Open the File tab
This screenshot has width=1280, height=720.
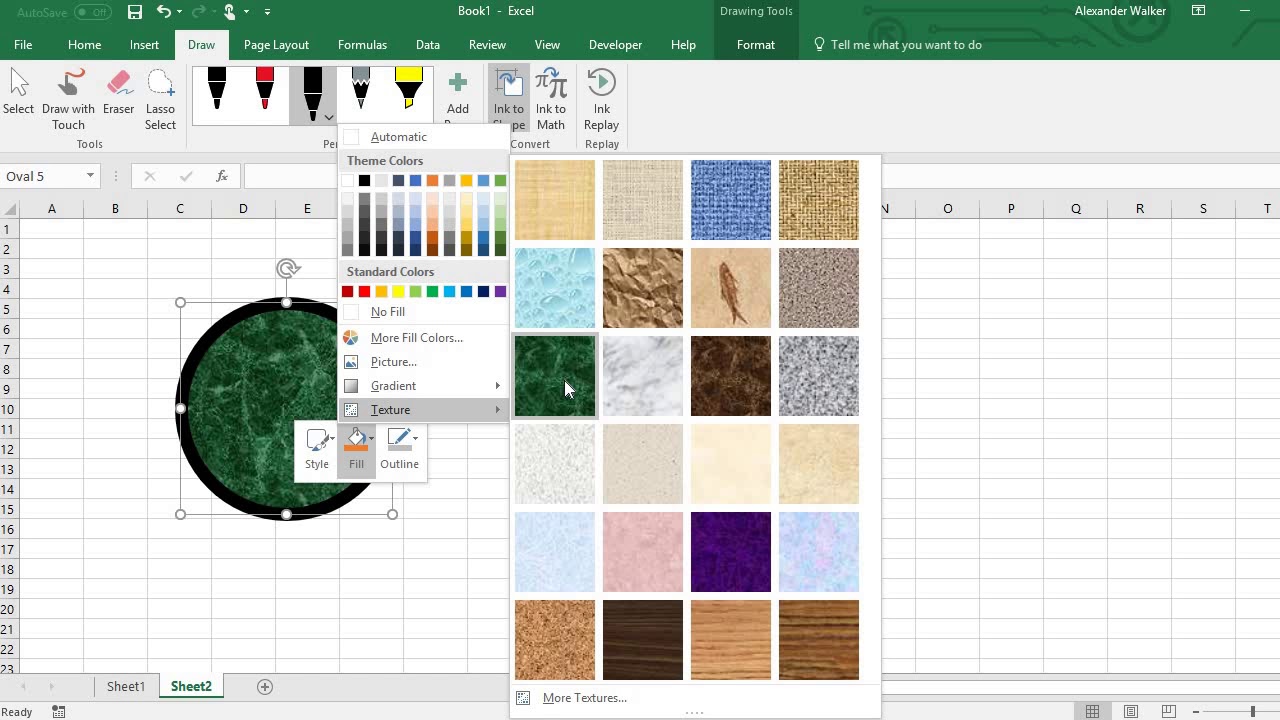click(x=23, y=45)
